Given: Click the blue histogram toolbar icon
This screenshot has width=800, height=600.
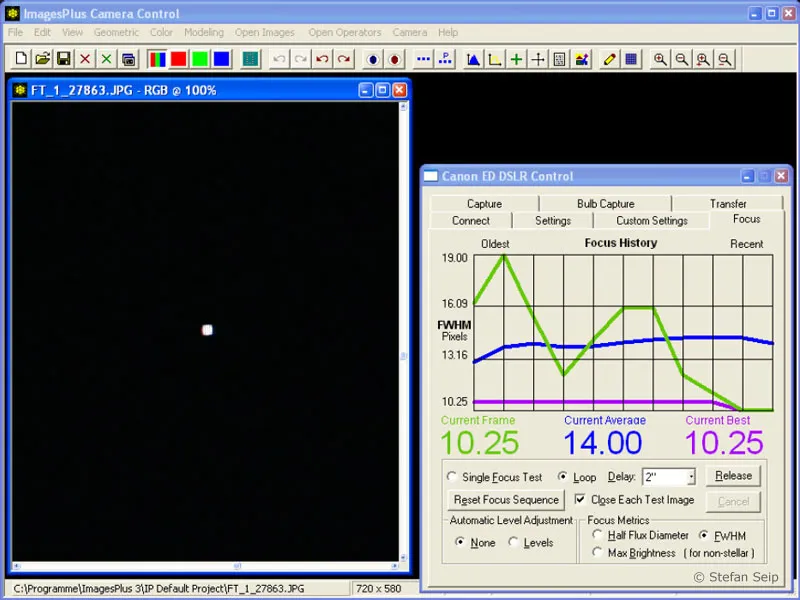Looking at the screenshot, I should 473,59.
